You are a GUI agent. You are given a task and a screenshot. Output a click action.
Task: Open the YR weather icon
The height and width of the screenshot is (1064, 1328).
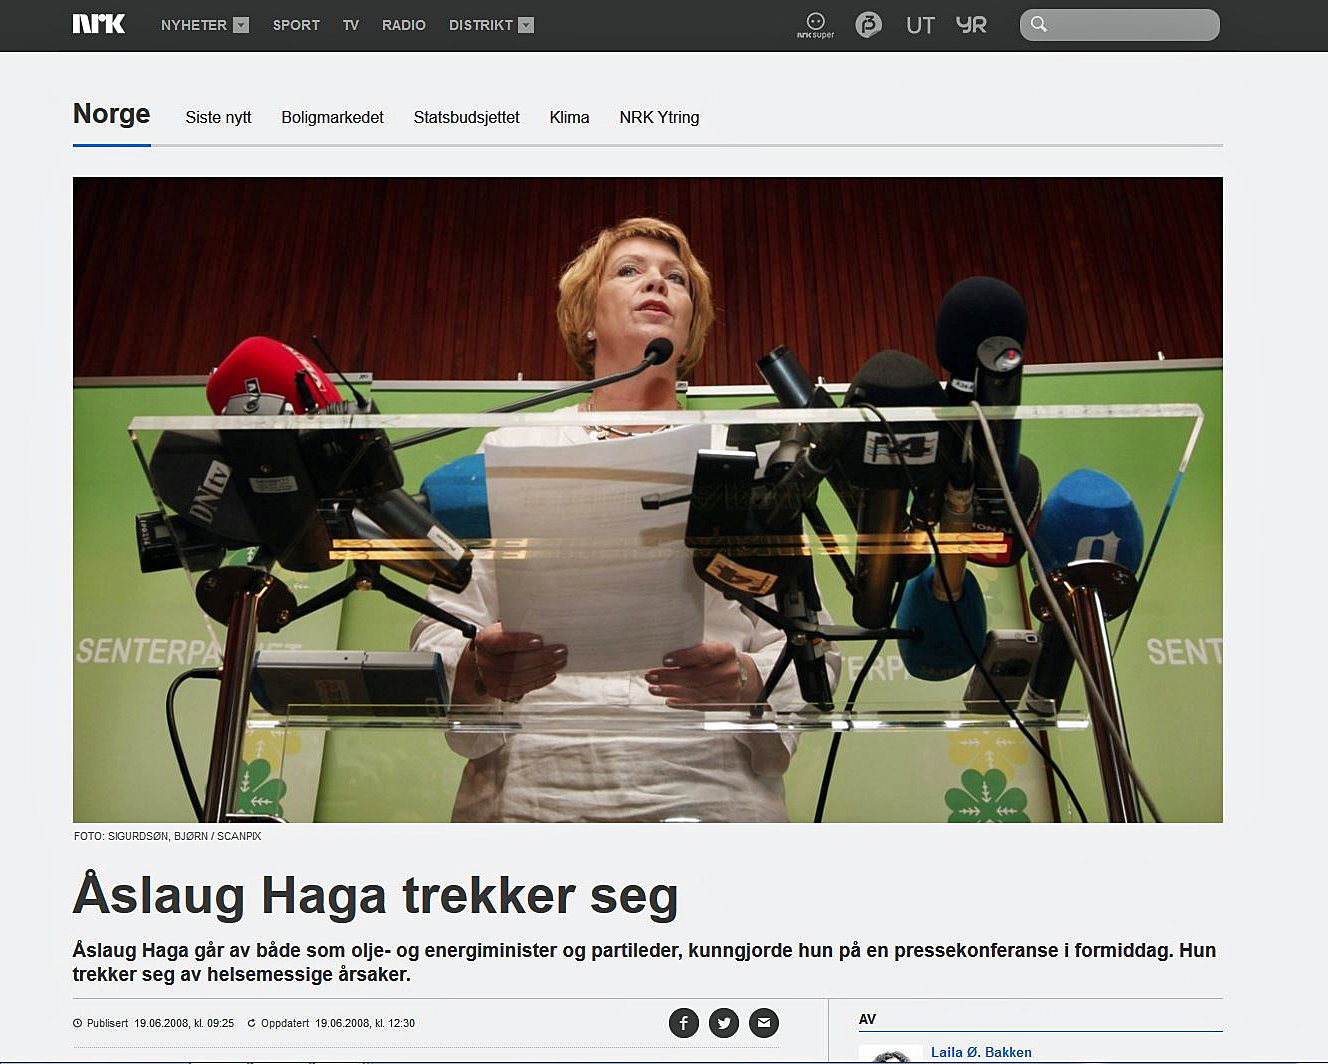pos(971,25)
